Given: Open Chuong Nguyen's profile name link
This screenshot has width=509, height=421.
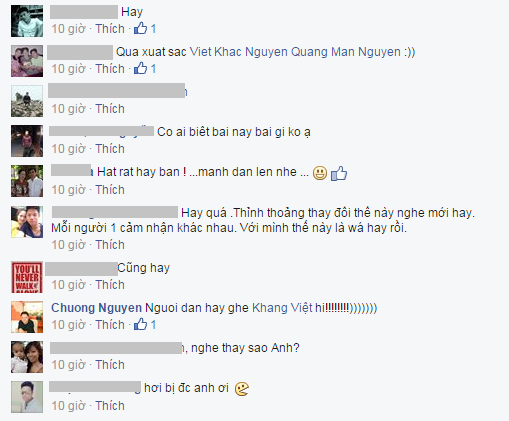Looking at the screenshot, I should (x=96, y=308).
